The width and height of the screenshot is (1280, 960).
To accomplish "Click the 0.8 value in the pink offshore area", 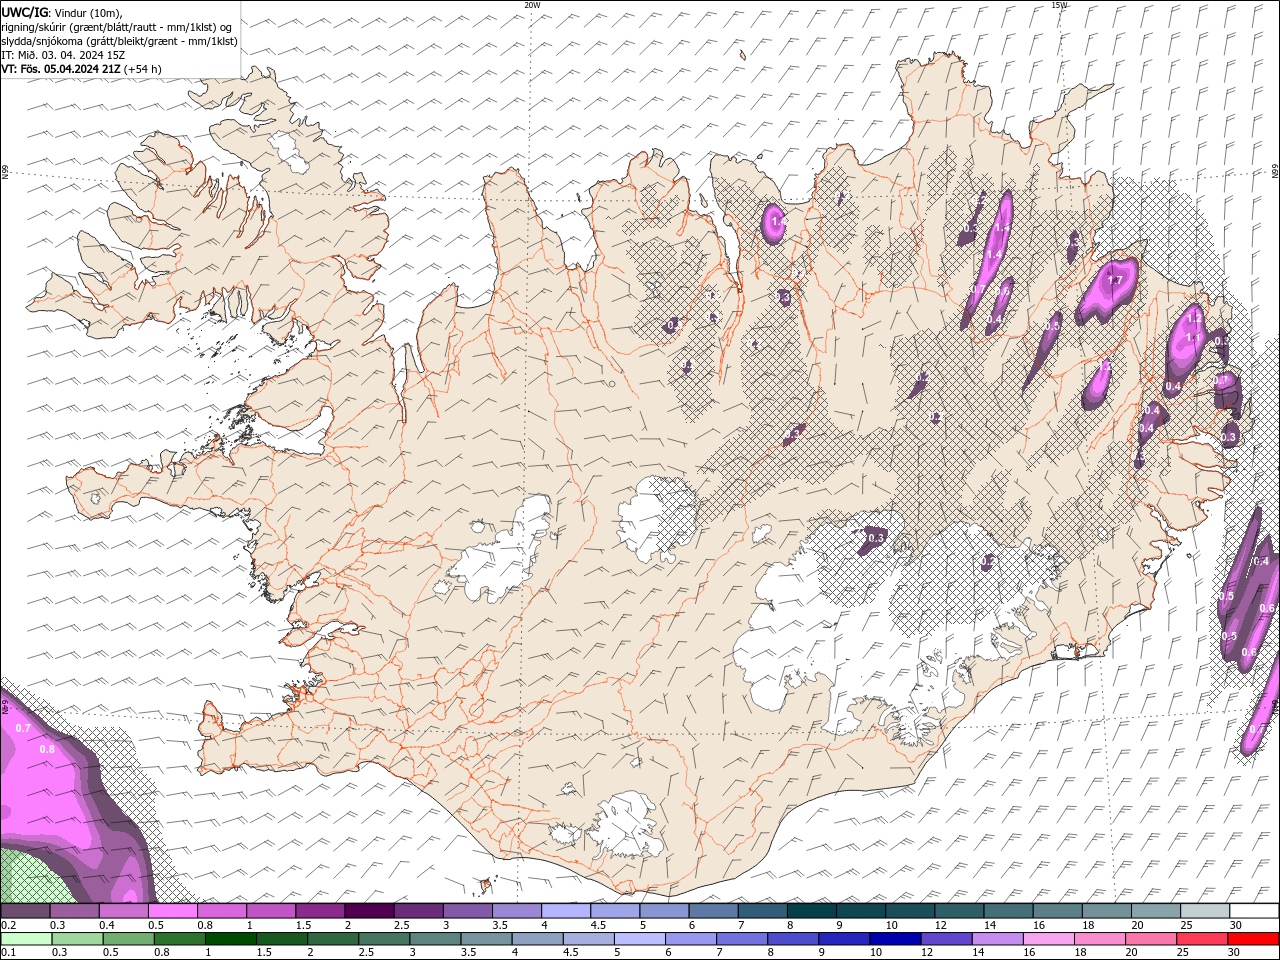I will pyautogui.click(x=47, y=749).
